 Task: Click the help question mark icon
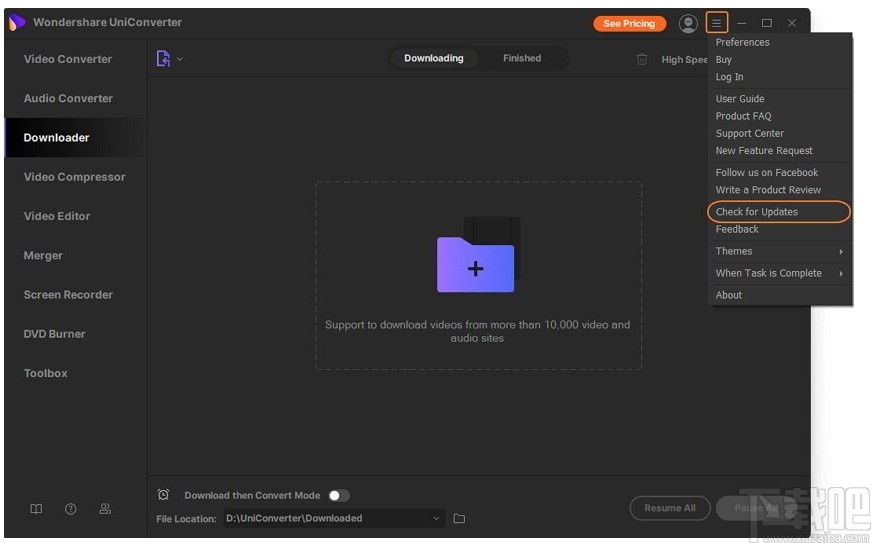71,508
